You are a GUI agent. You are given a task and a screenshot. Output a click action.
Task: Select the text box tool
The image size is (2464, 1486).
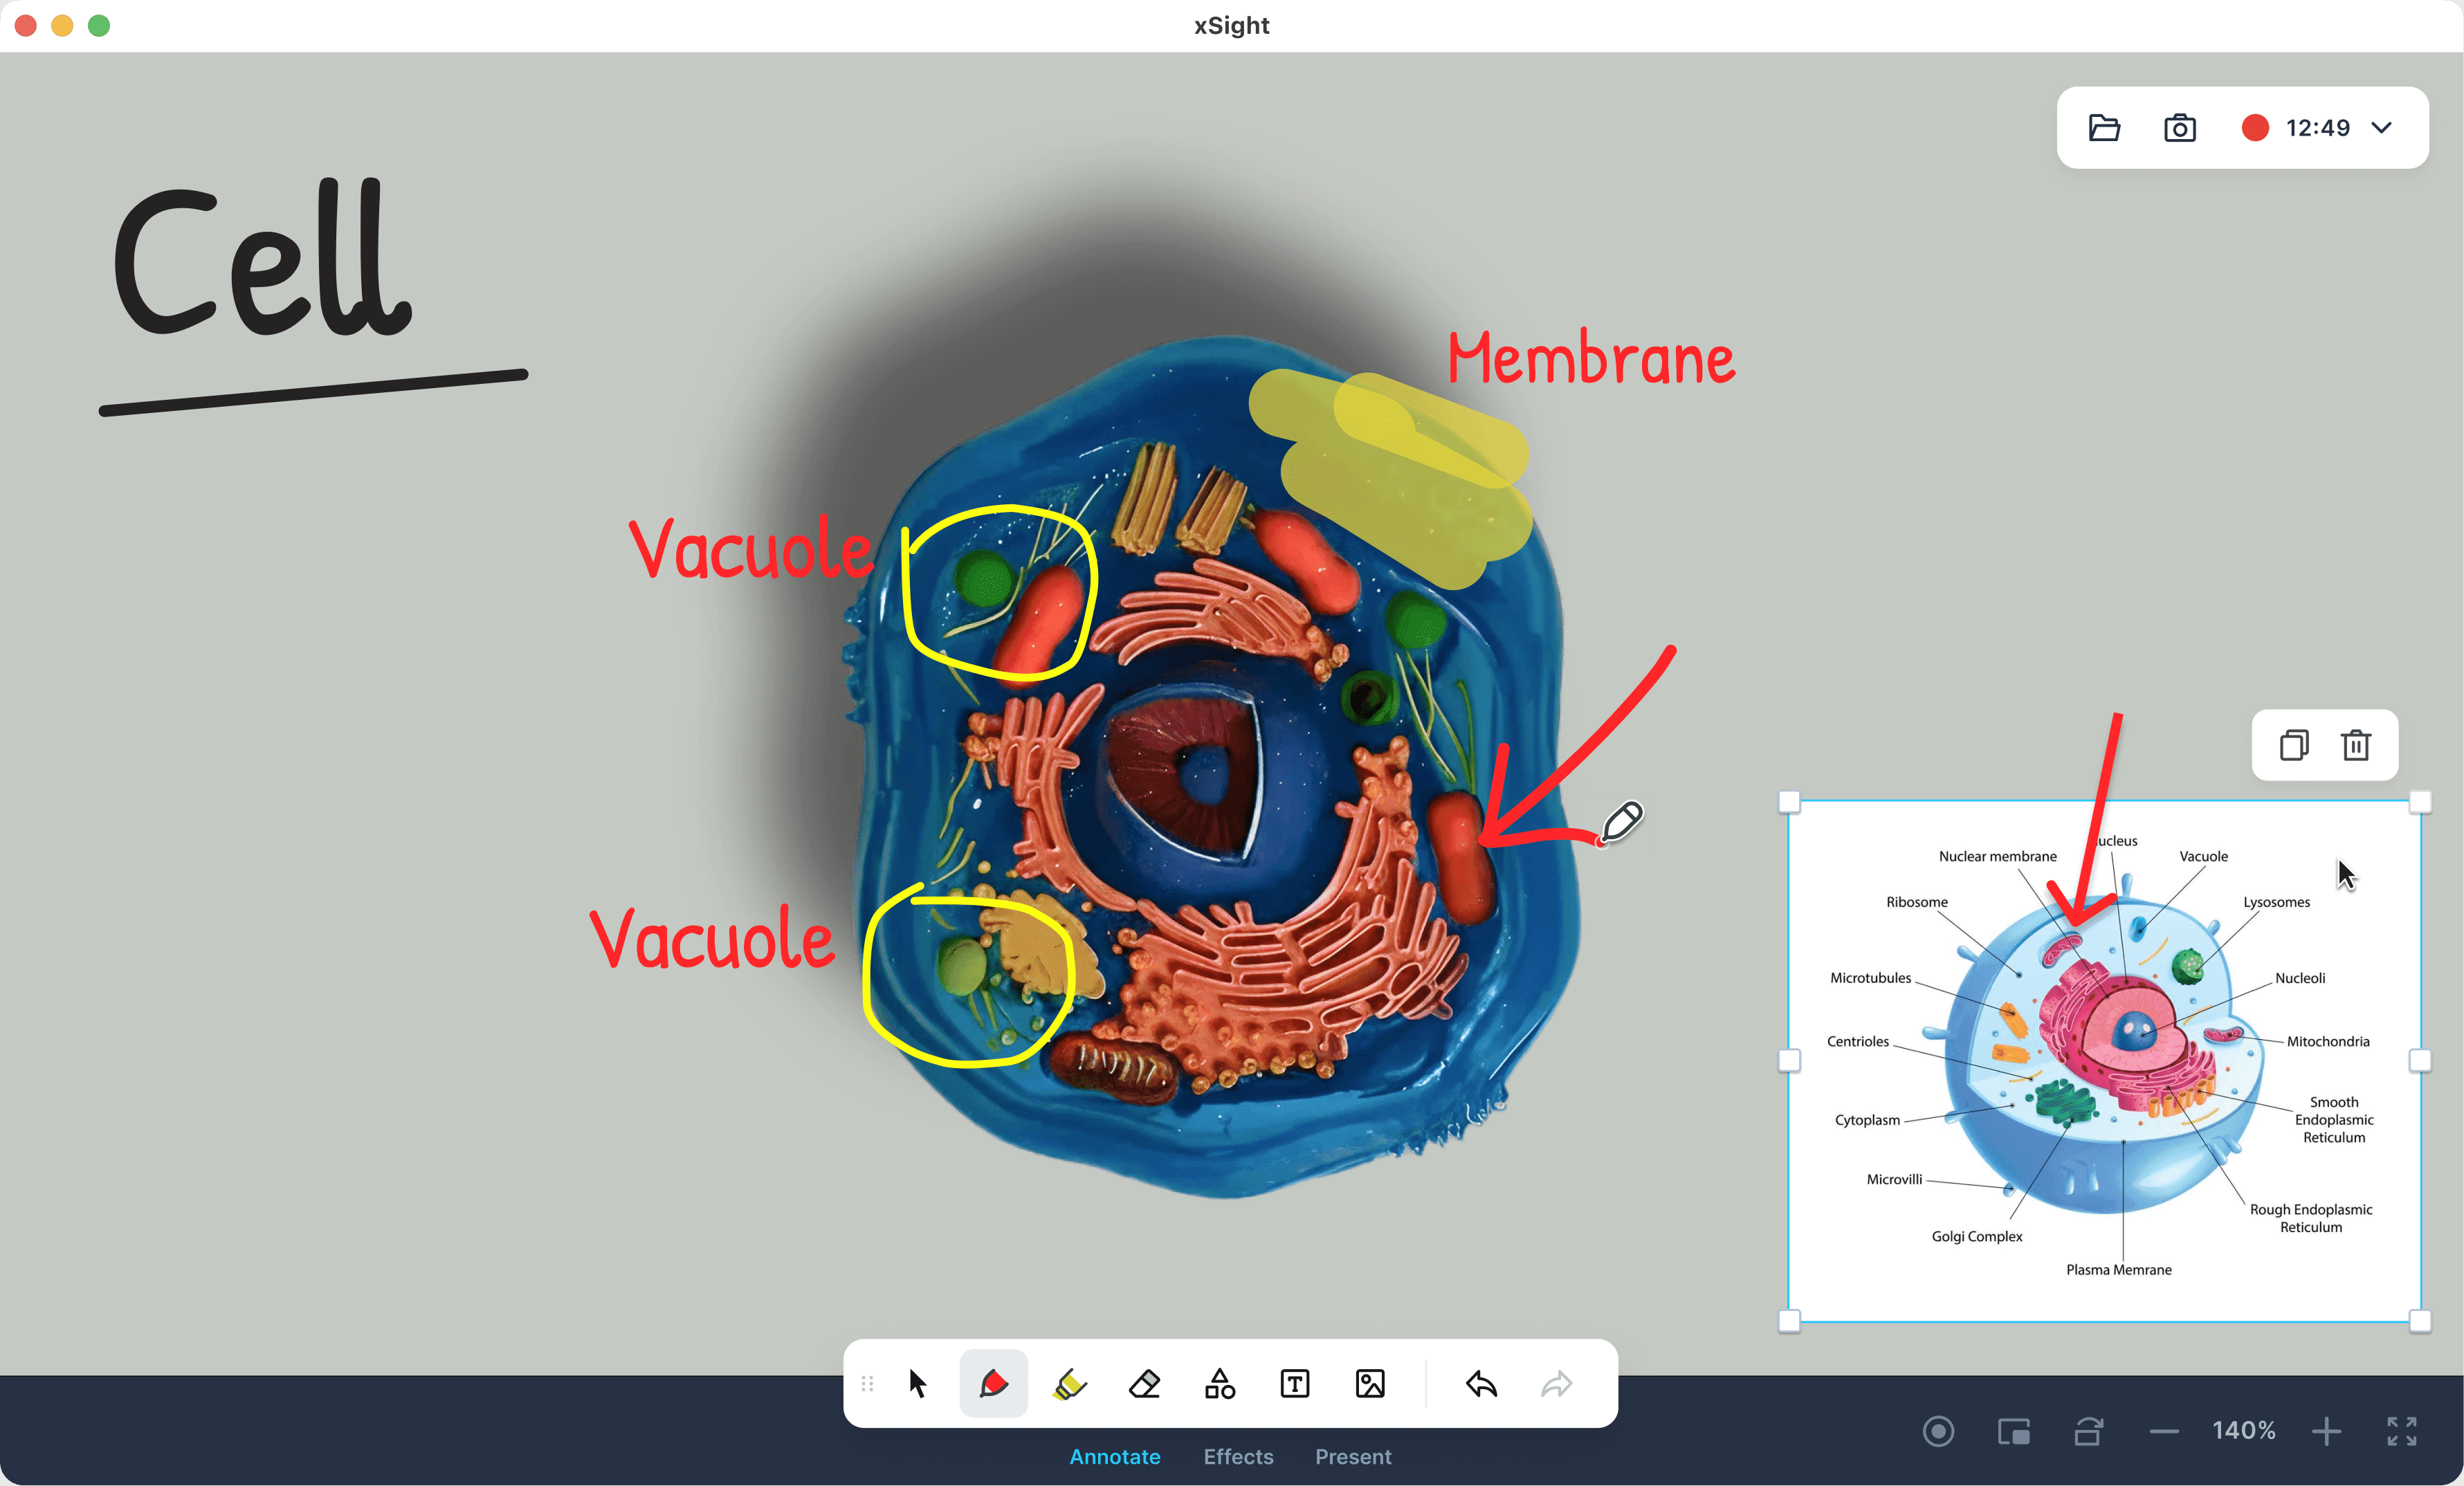tap(1294, 1384)
